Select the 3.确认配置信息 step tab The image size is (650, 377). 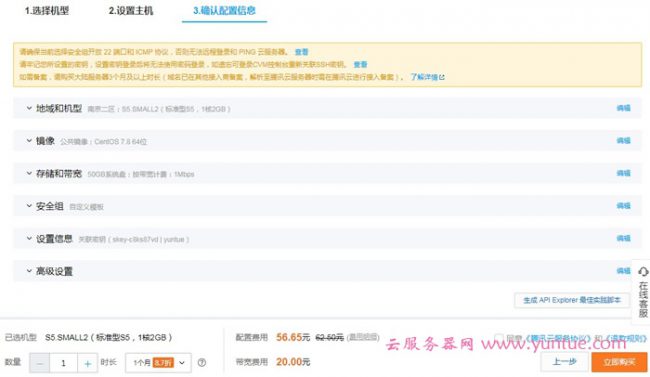pos(224,11)
